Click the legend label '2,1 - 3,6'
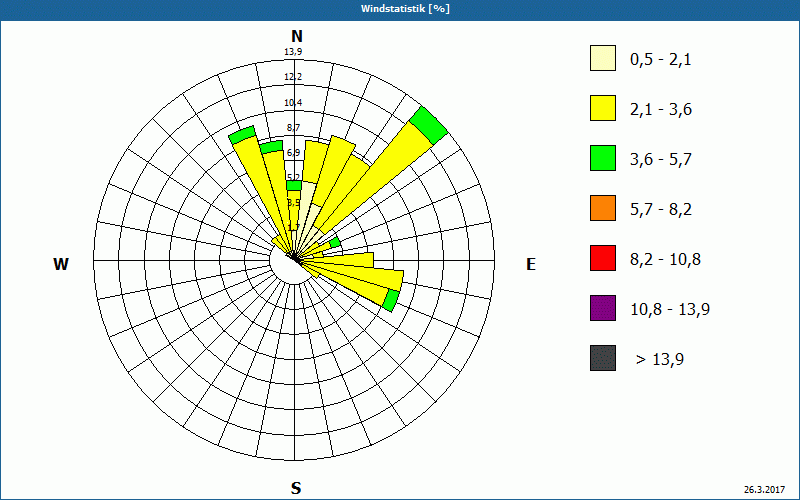The width and height of the screenshot is (800, 500). 661,110
